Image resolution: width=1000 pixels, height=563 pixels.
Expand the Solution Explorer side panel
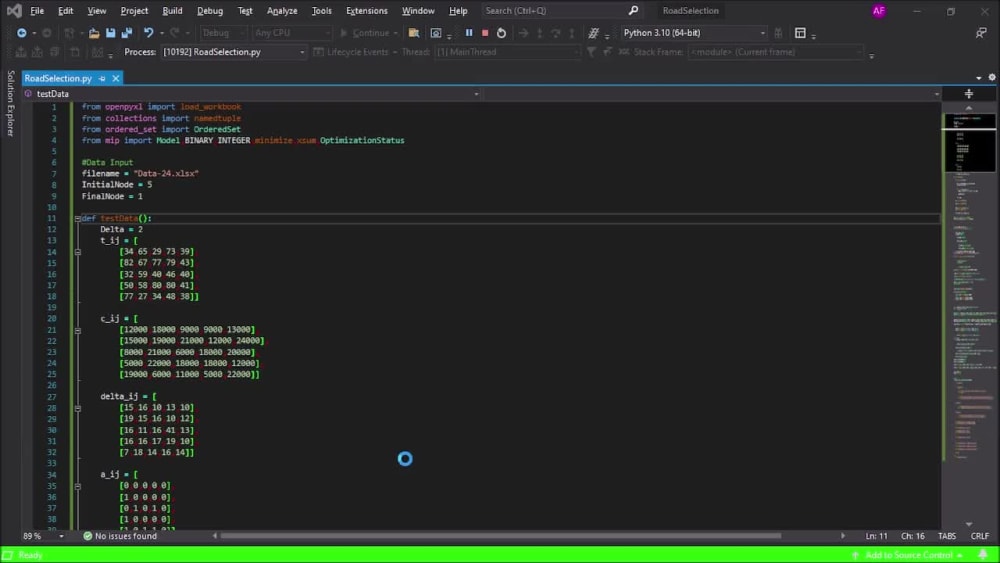click(x=10, y=103)
